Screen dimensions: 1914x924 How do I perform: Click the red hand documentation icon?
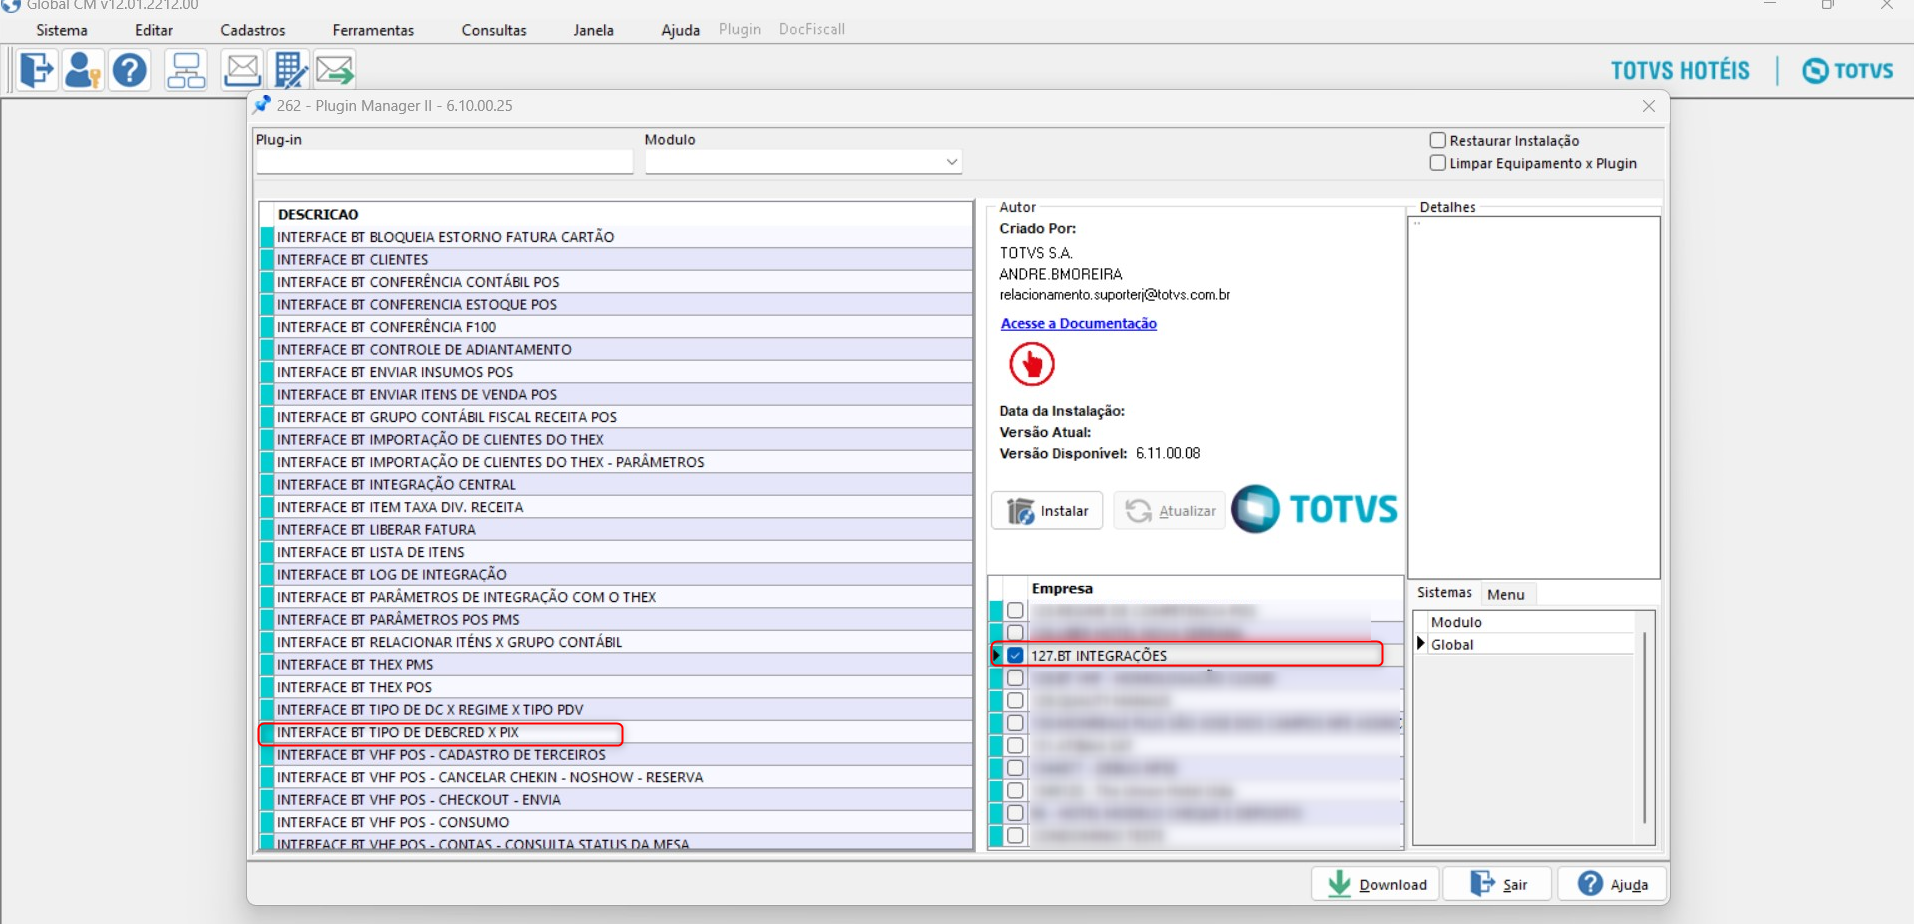tap(1032, 364)
